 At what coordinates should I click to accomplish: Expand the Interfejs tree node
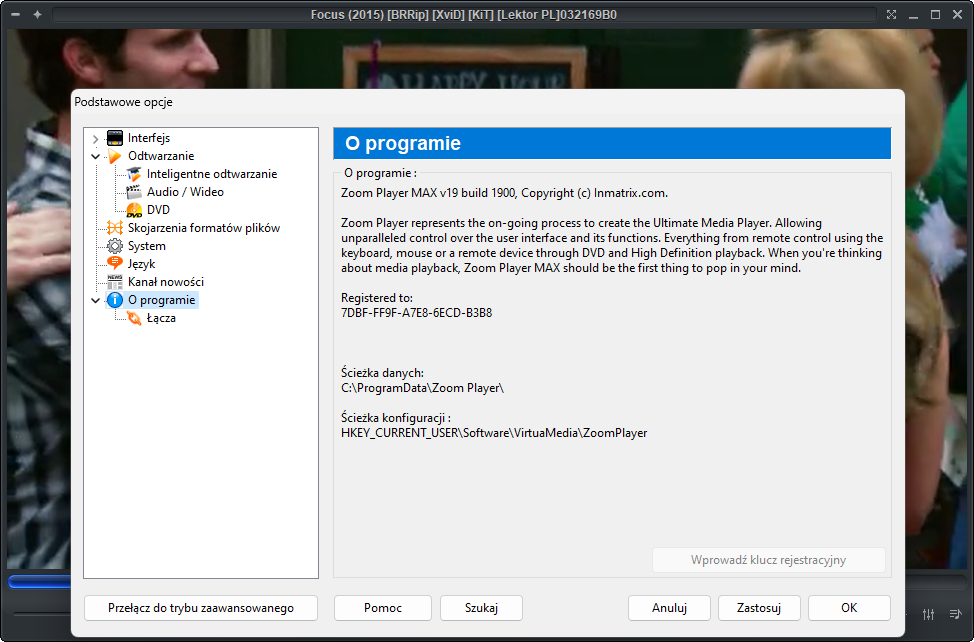click(x=96, y=138)
